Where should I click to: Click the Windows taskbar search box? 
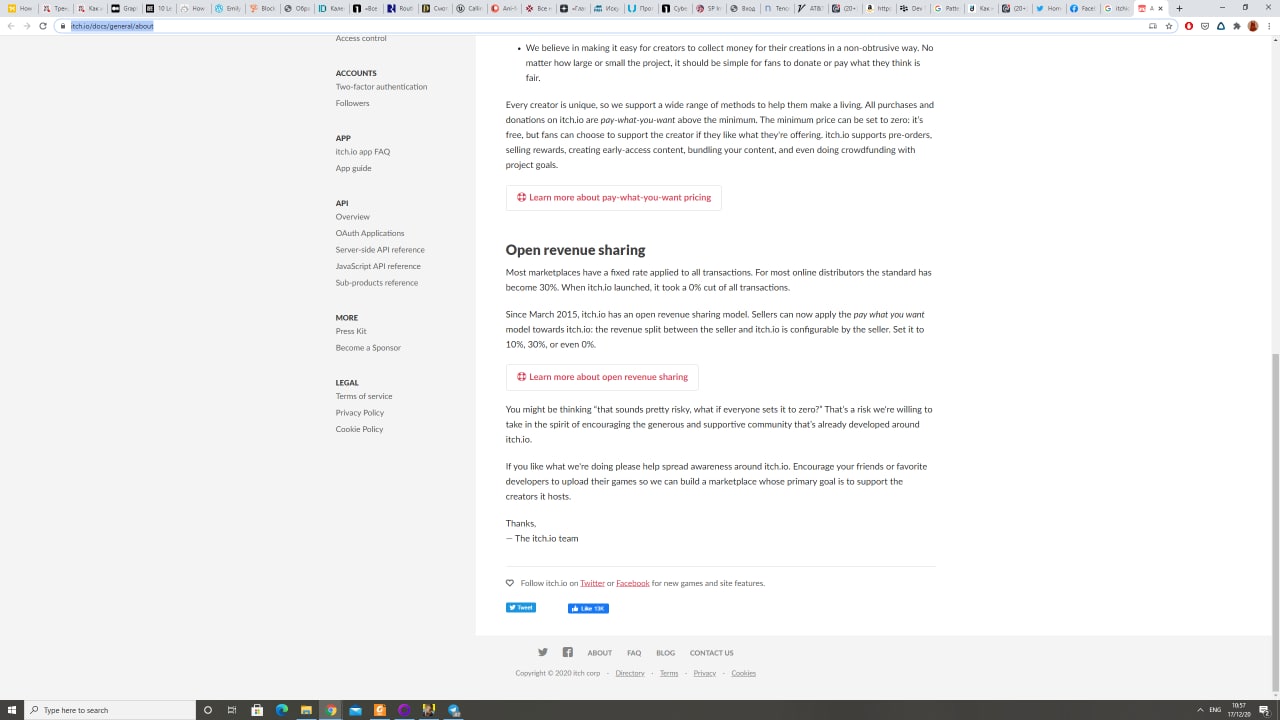[109, 710]
